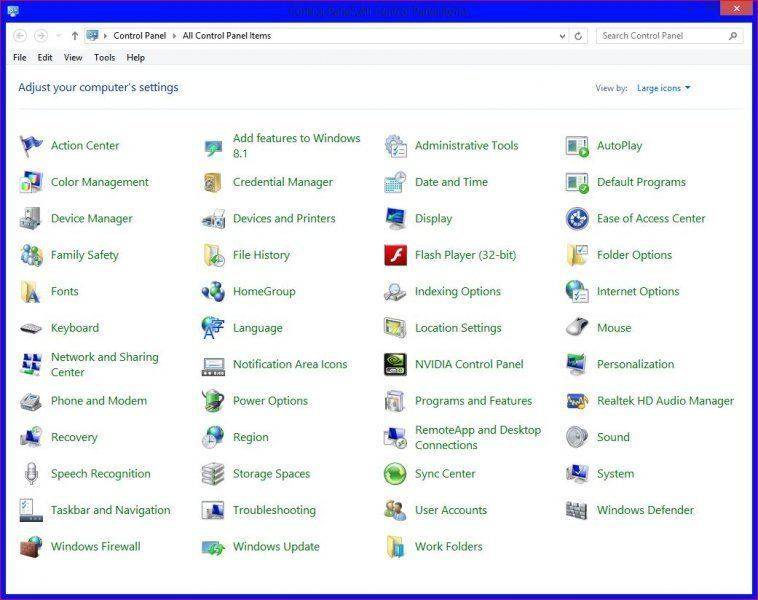The width and height of the screenshot is (758, 600).
Task: Open the Troubleshooting link
Action: click(274, 510)
